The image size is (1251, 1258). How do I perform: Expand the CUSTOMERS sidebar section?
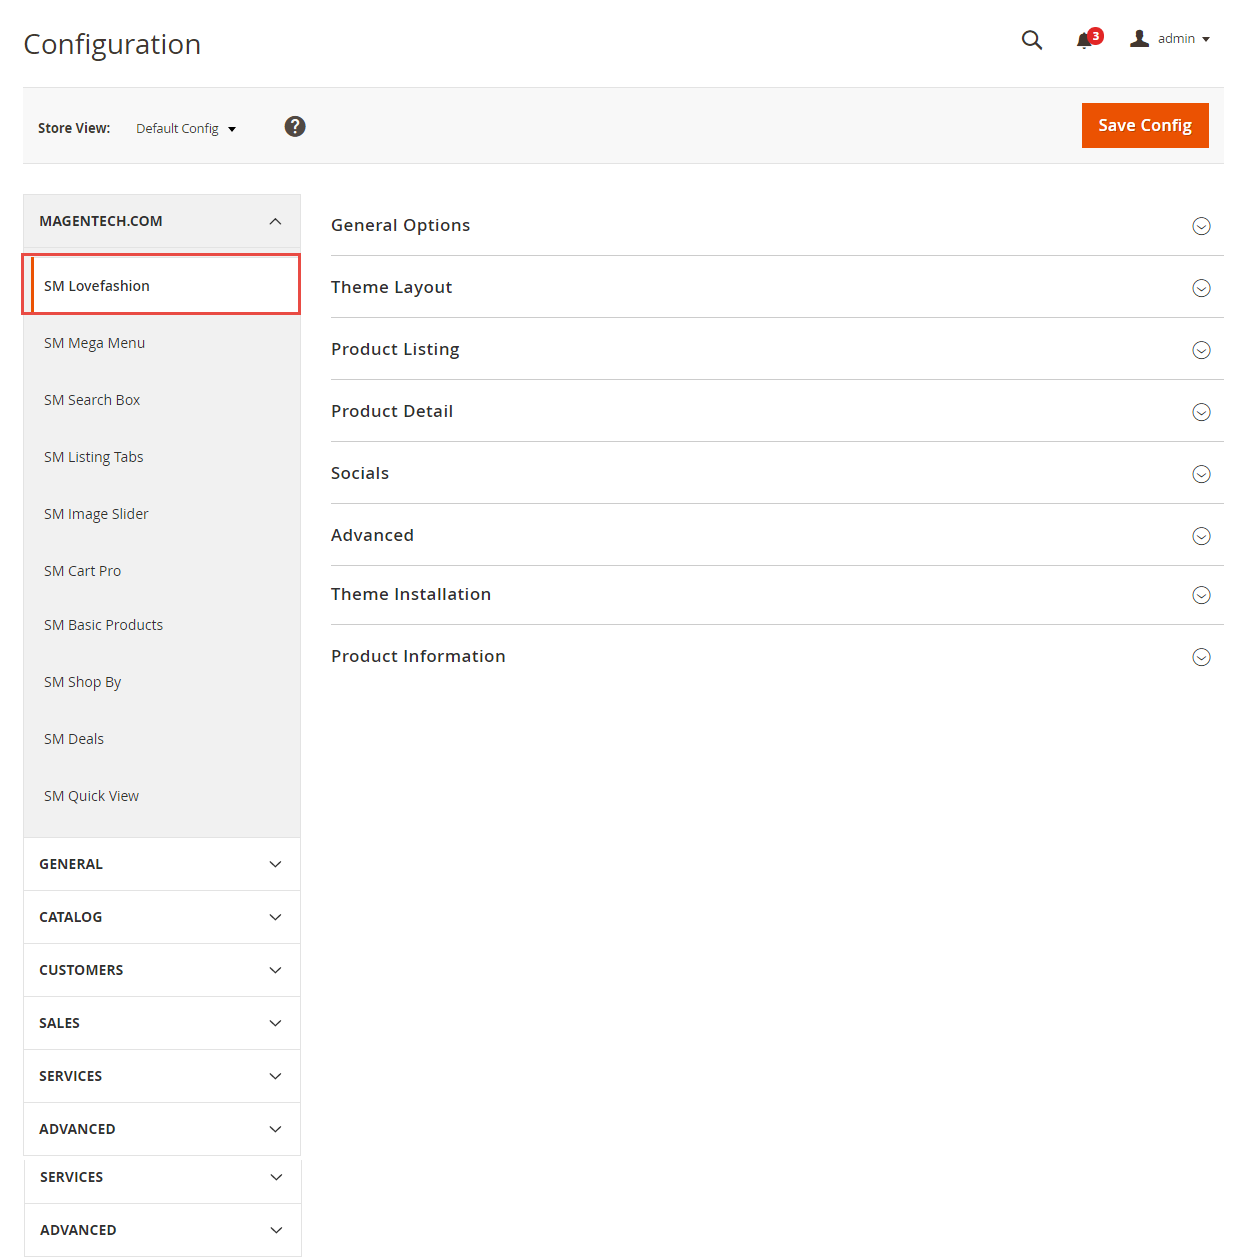(x=162, y=970)
